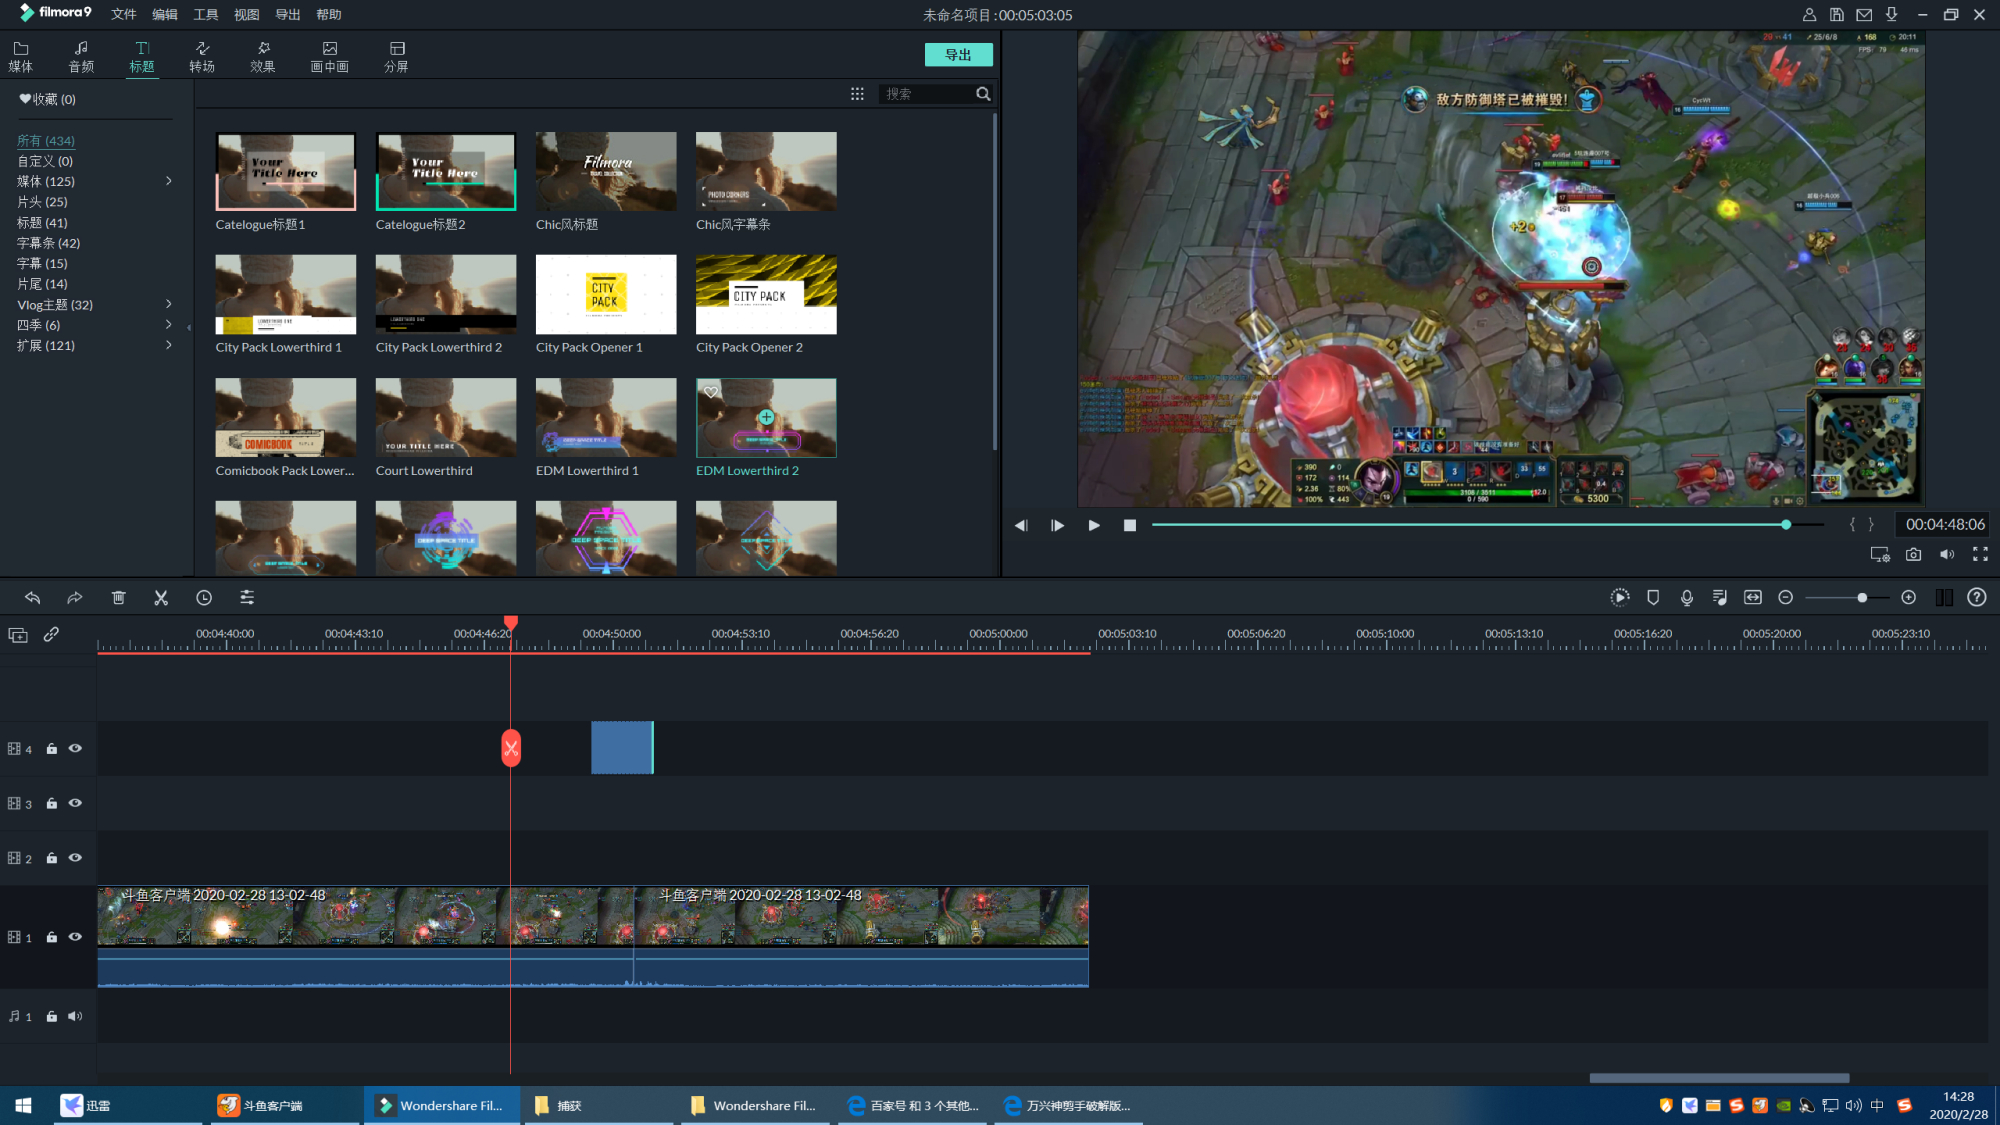Hide track 4 with the eye icon

click(75, 749)
